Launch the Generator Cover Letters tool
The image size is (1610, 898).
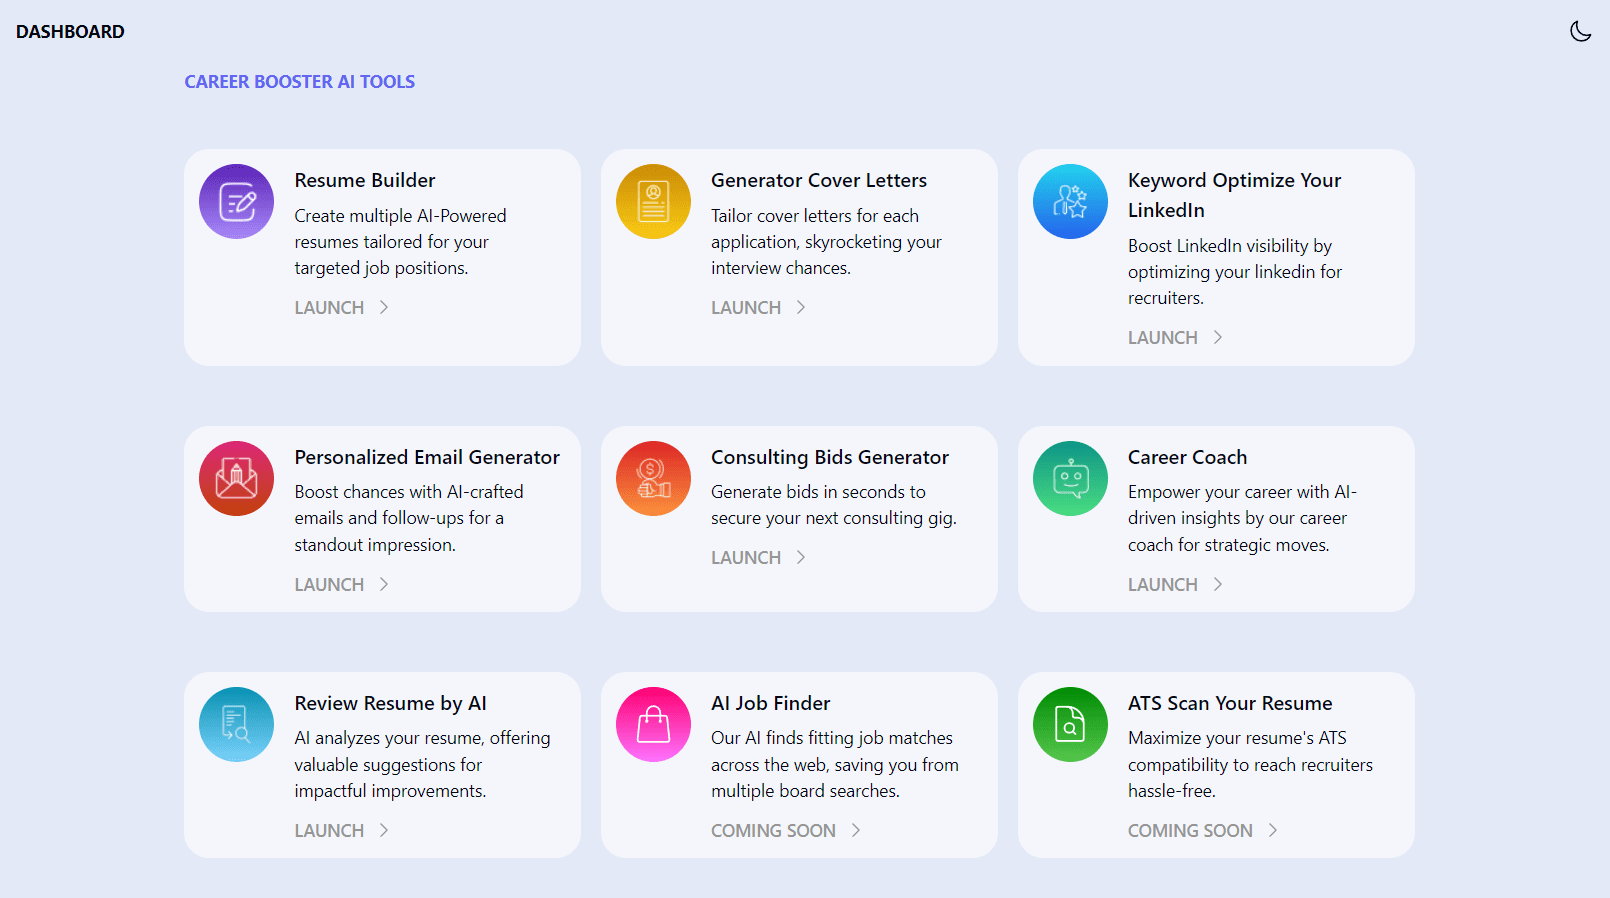pyautogui.click(x=746, y=308)
